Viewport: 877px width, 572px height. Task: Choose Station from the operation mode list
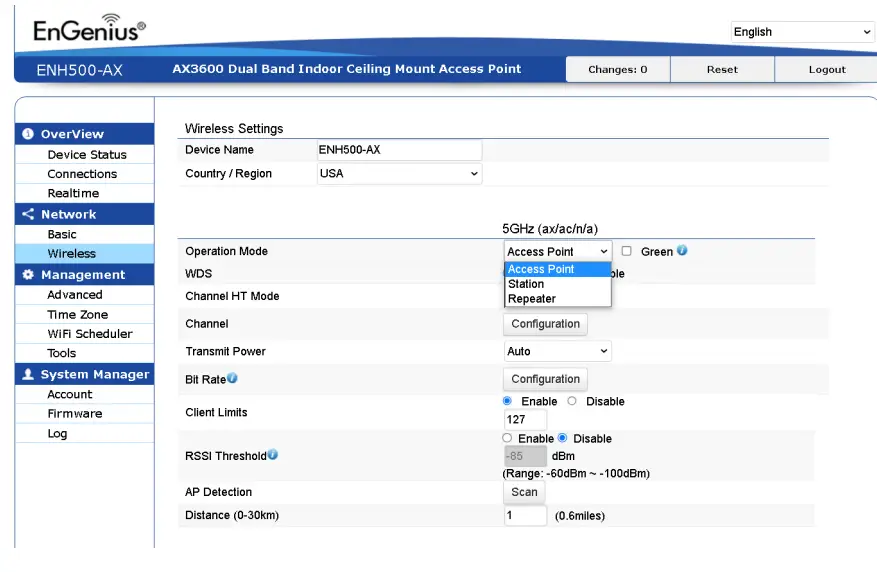[x=526, y=284]
